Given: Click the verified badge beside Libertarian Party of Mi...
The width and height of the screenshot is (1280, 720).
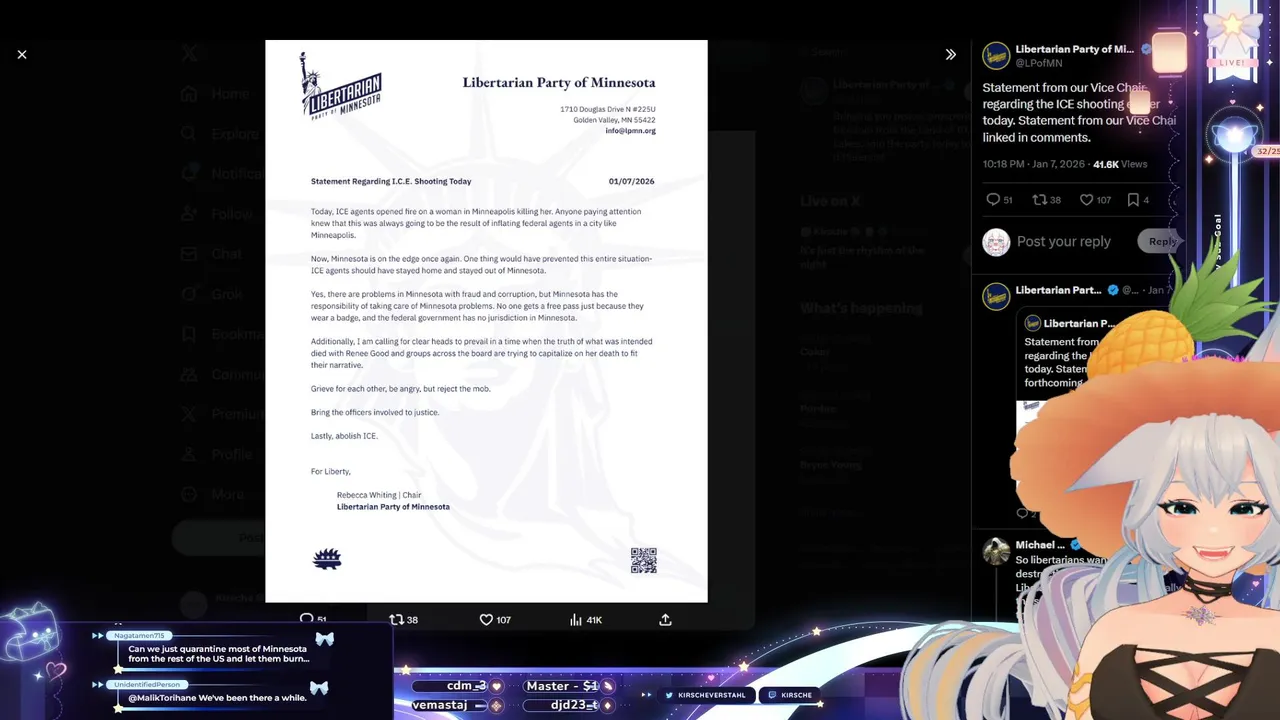Looking at the screenshot, I should (x=1147, y=49).
